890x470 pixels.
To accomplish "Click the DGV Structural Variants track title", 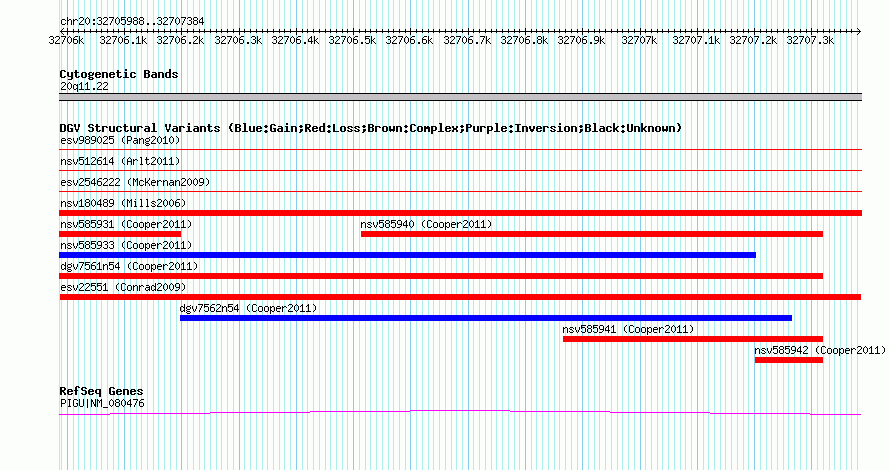I will (x=371, y=128).
